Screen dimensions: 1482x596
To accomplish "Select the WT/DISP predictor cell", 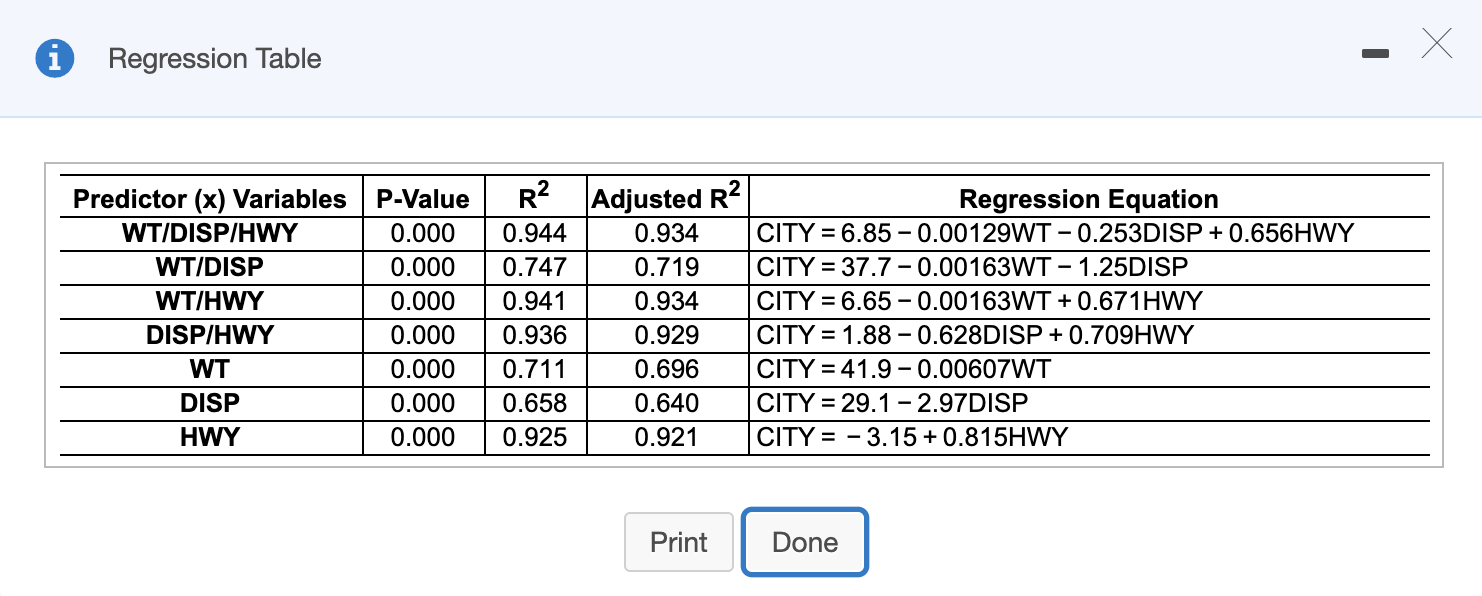I will pyautogui.click(x=210, y=267).
